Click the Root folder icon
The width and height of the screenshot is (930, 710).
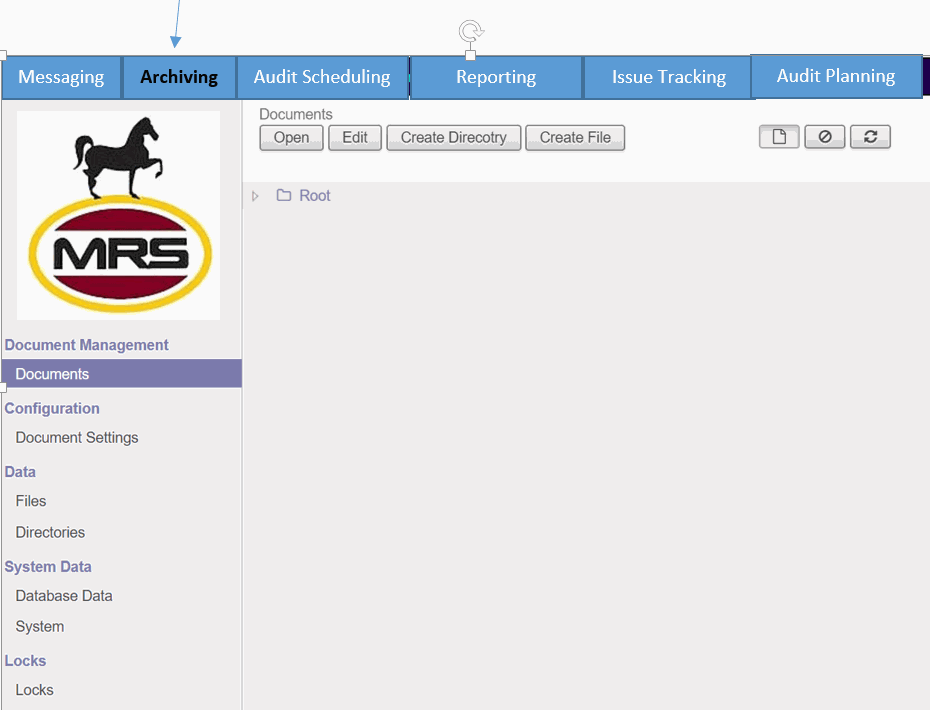[283, 195]
